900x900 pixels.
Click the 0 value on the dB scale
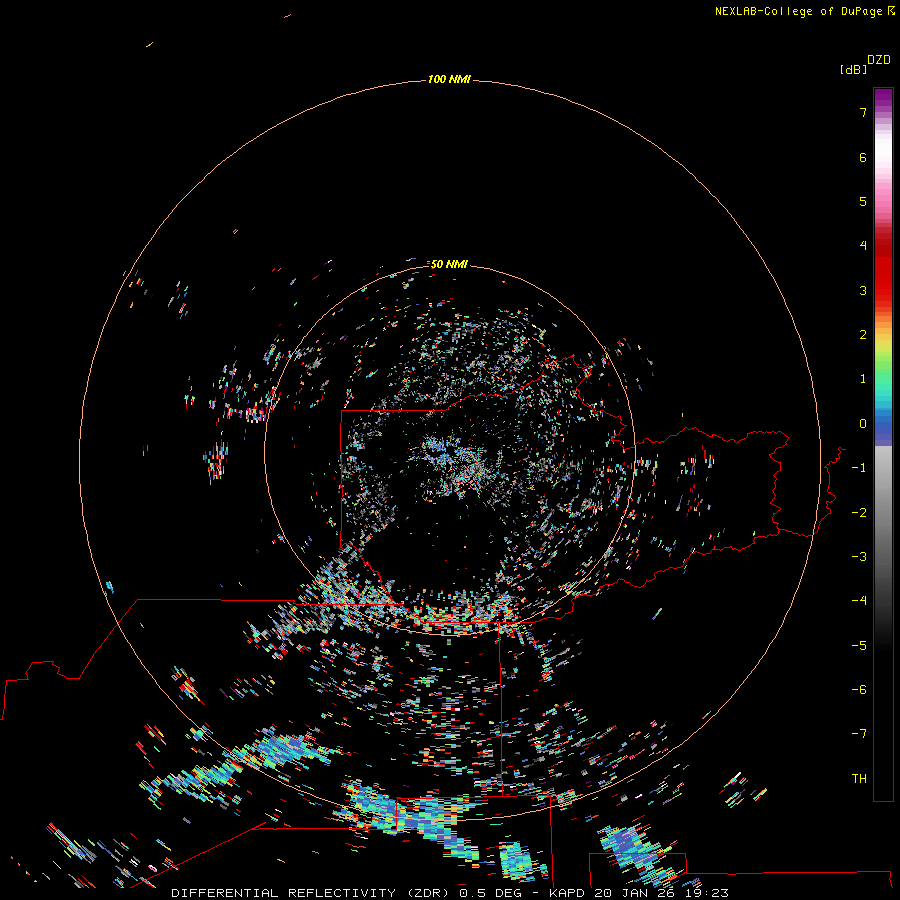(863, 424)
